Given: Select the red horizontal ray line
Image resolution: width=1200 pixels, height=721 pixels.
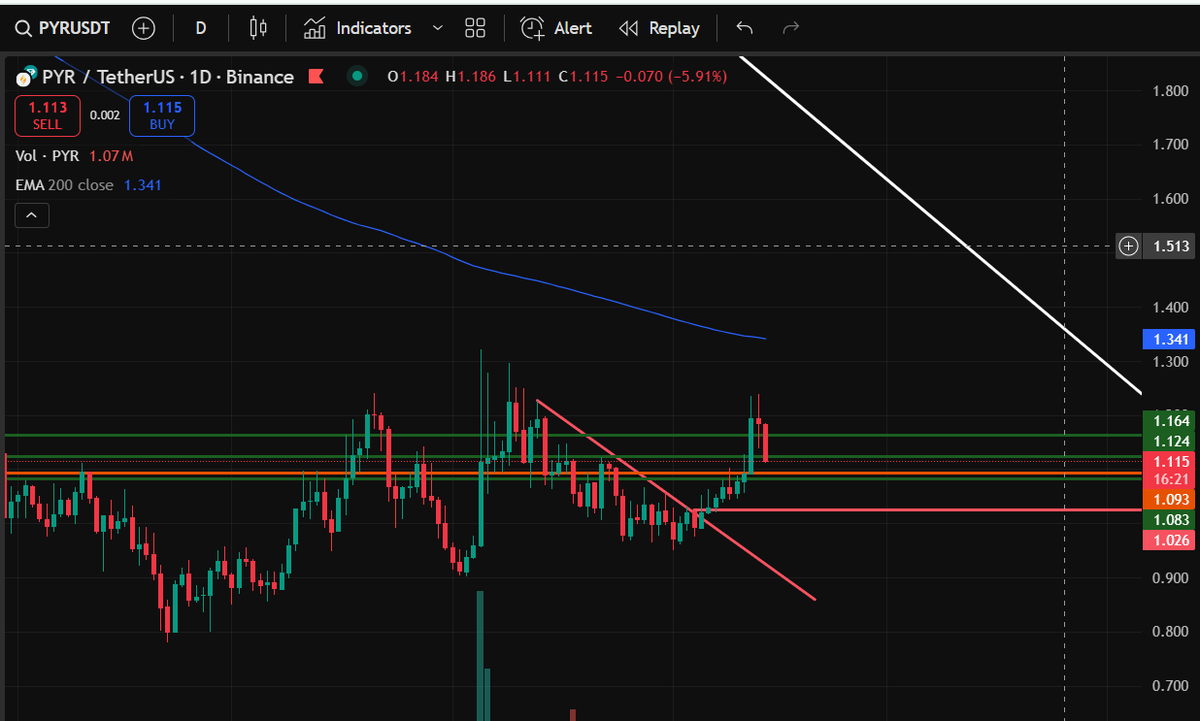Looking at the screenshot, I should tap(918, 510).
